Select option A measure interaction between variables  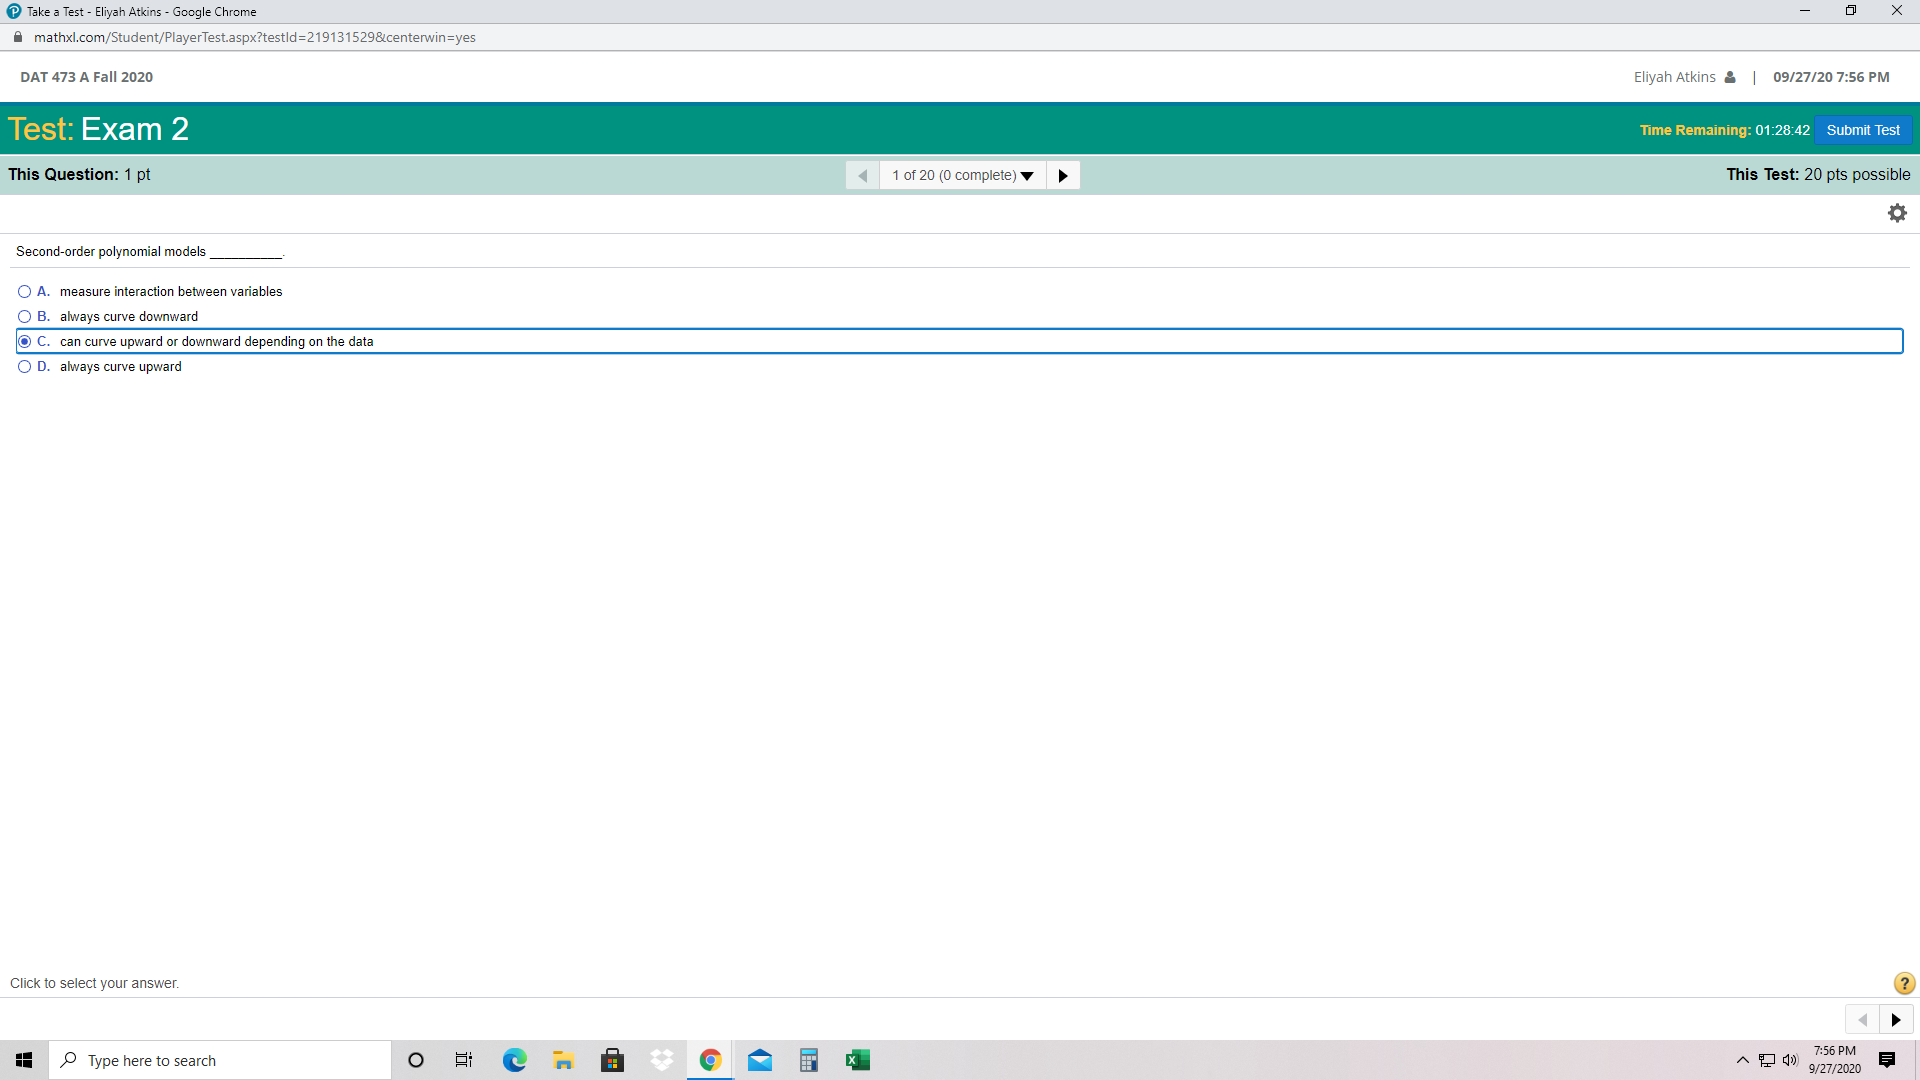click(x=24, y=292)
